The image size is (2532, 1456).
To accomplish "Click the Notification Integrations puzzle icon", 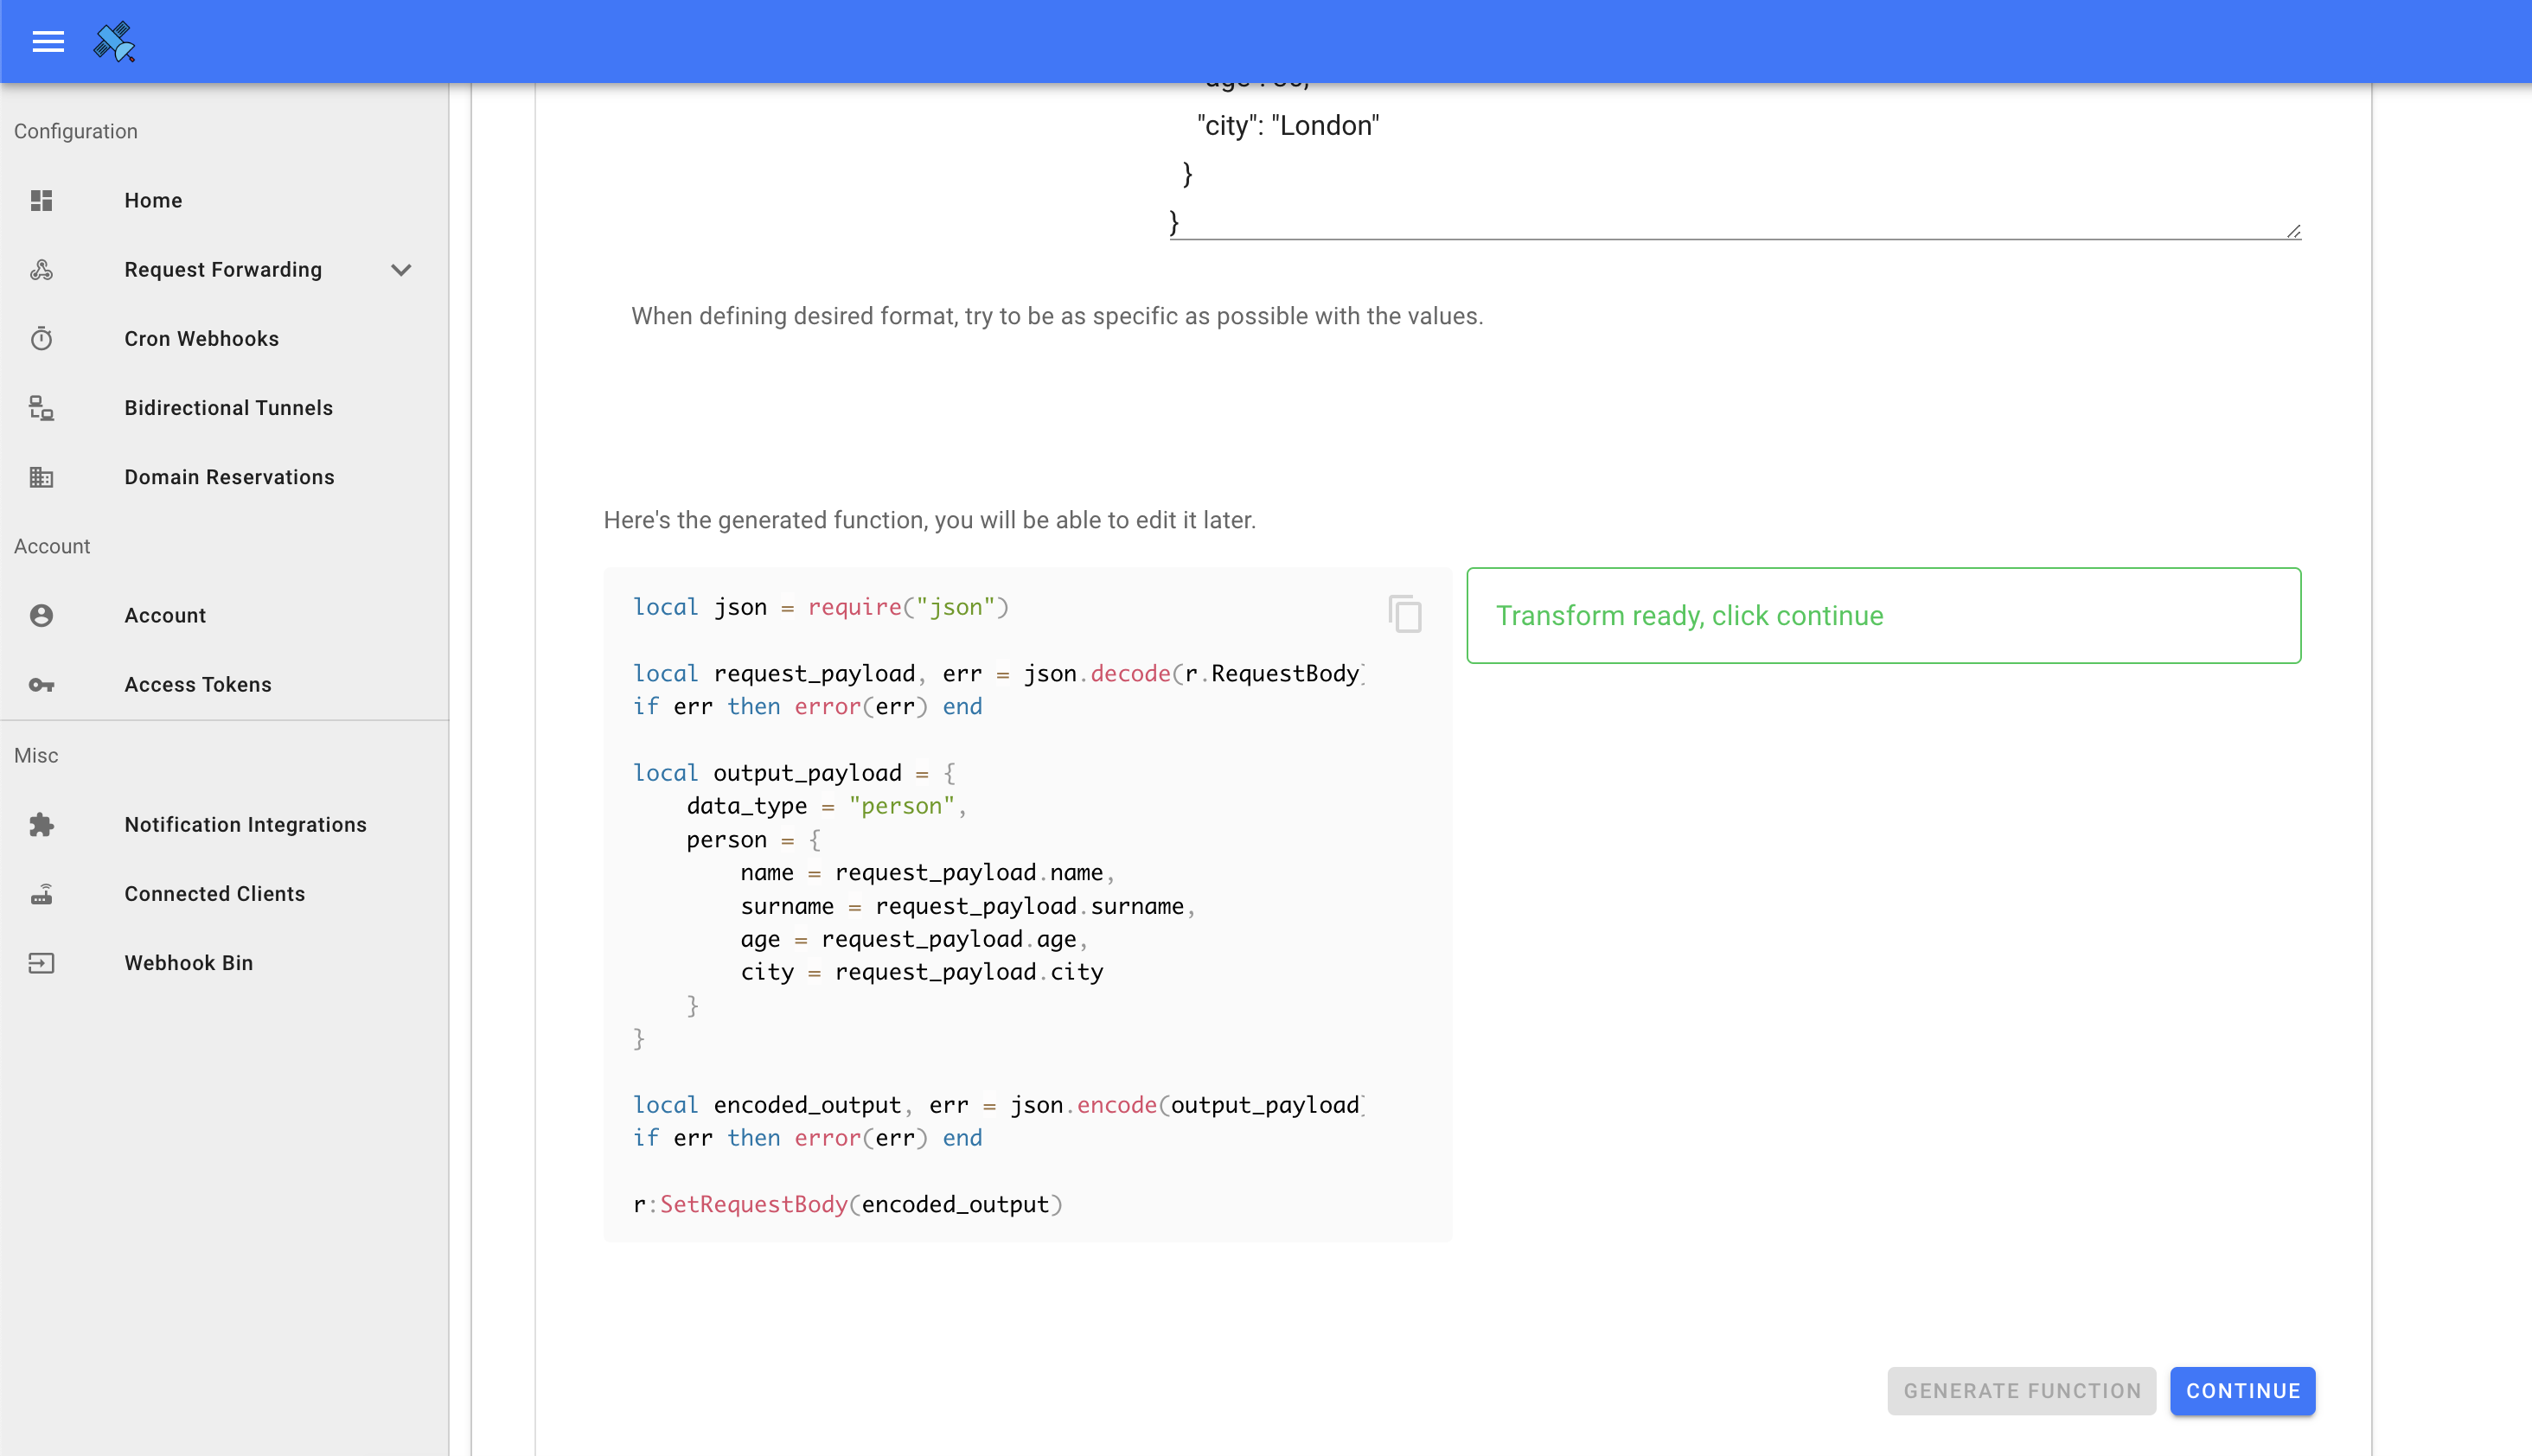I will (41, 824).
